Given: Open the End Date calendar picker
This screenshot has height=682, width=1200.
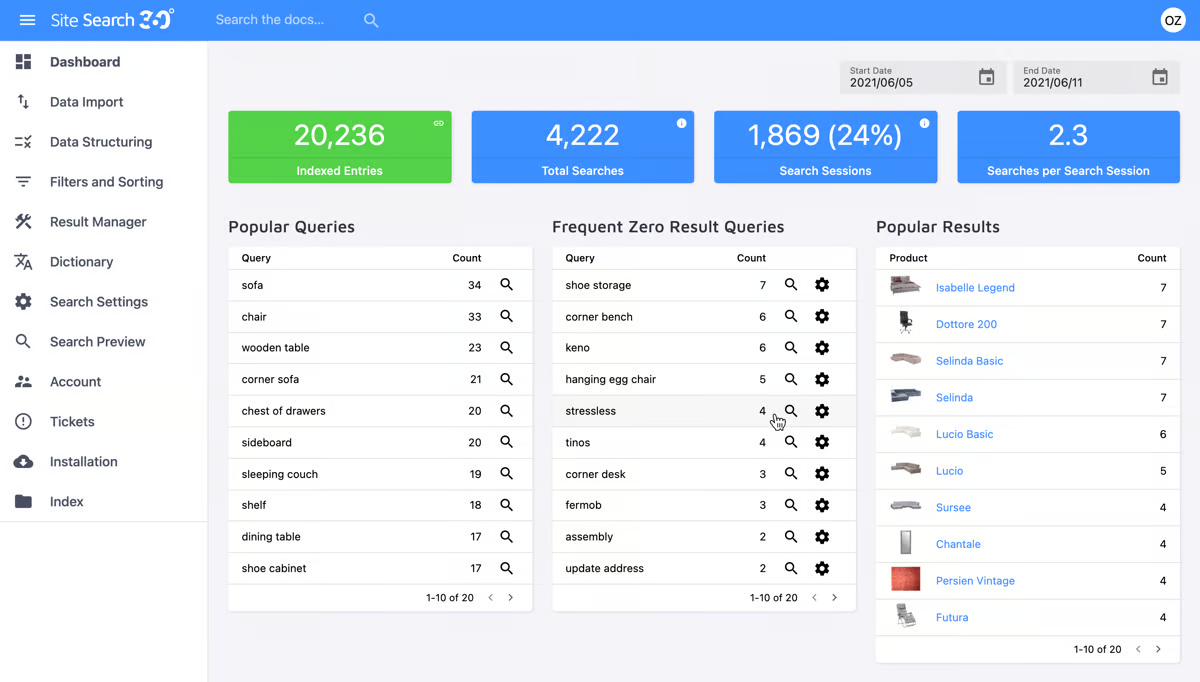Looking at the screenshot, I should [x=1160, y=77].
